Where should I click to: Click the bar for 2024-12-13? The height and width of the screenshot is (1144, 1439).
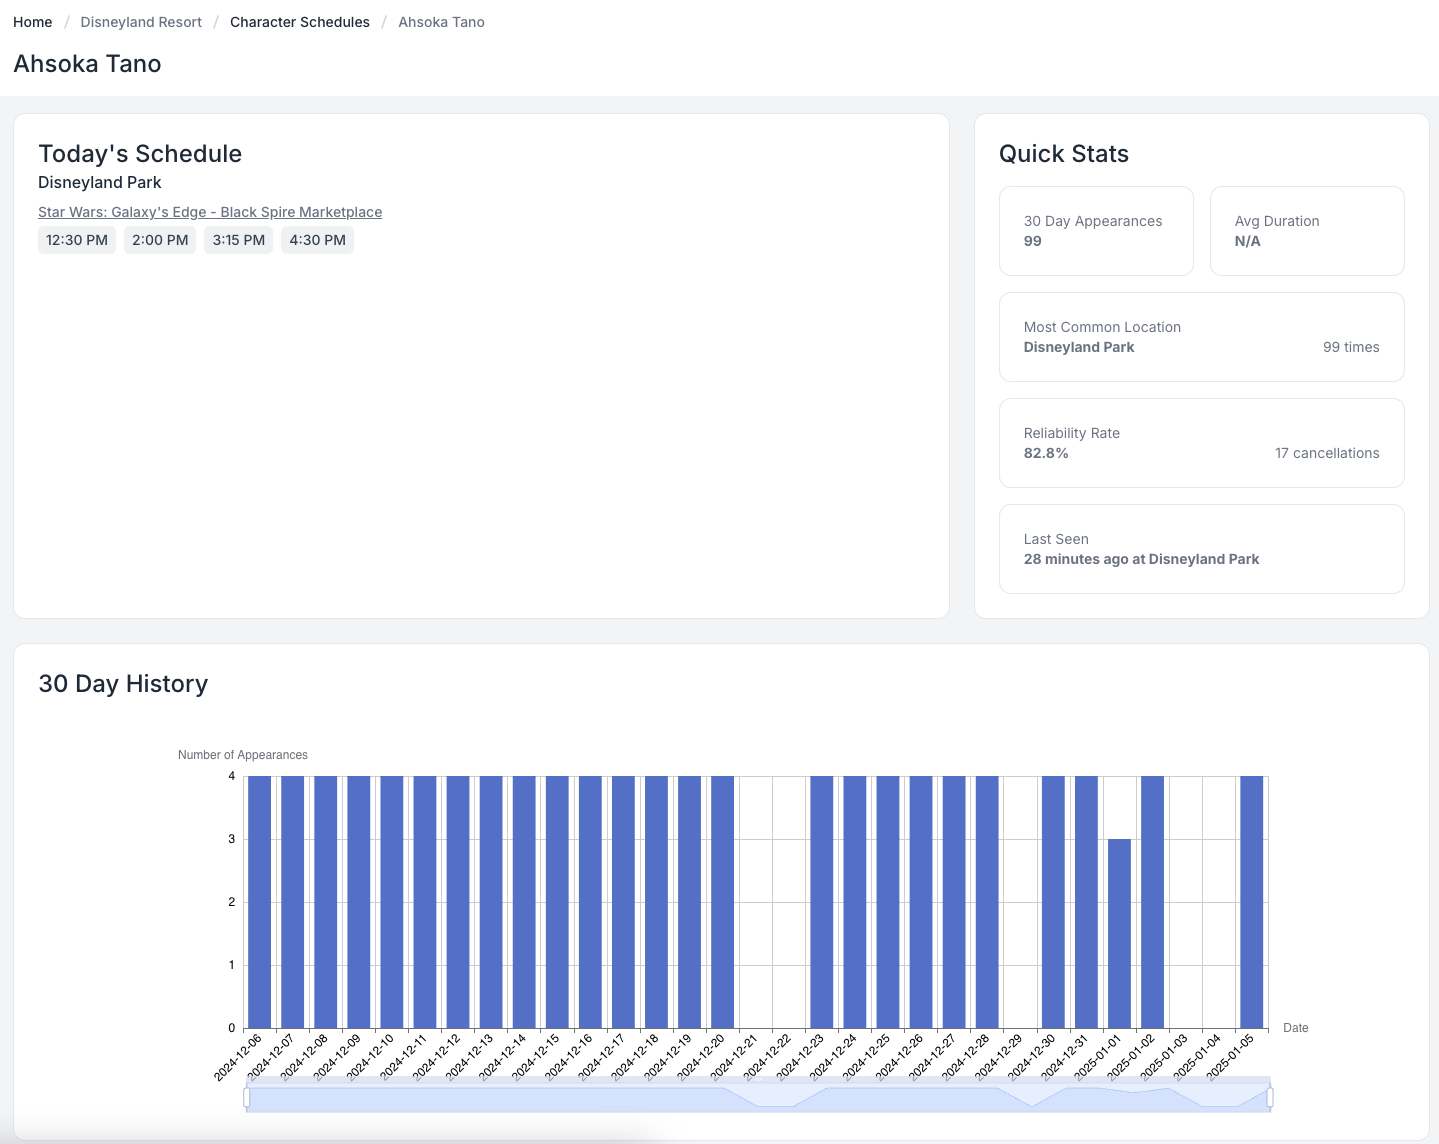click(491, 902)
